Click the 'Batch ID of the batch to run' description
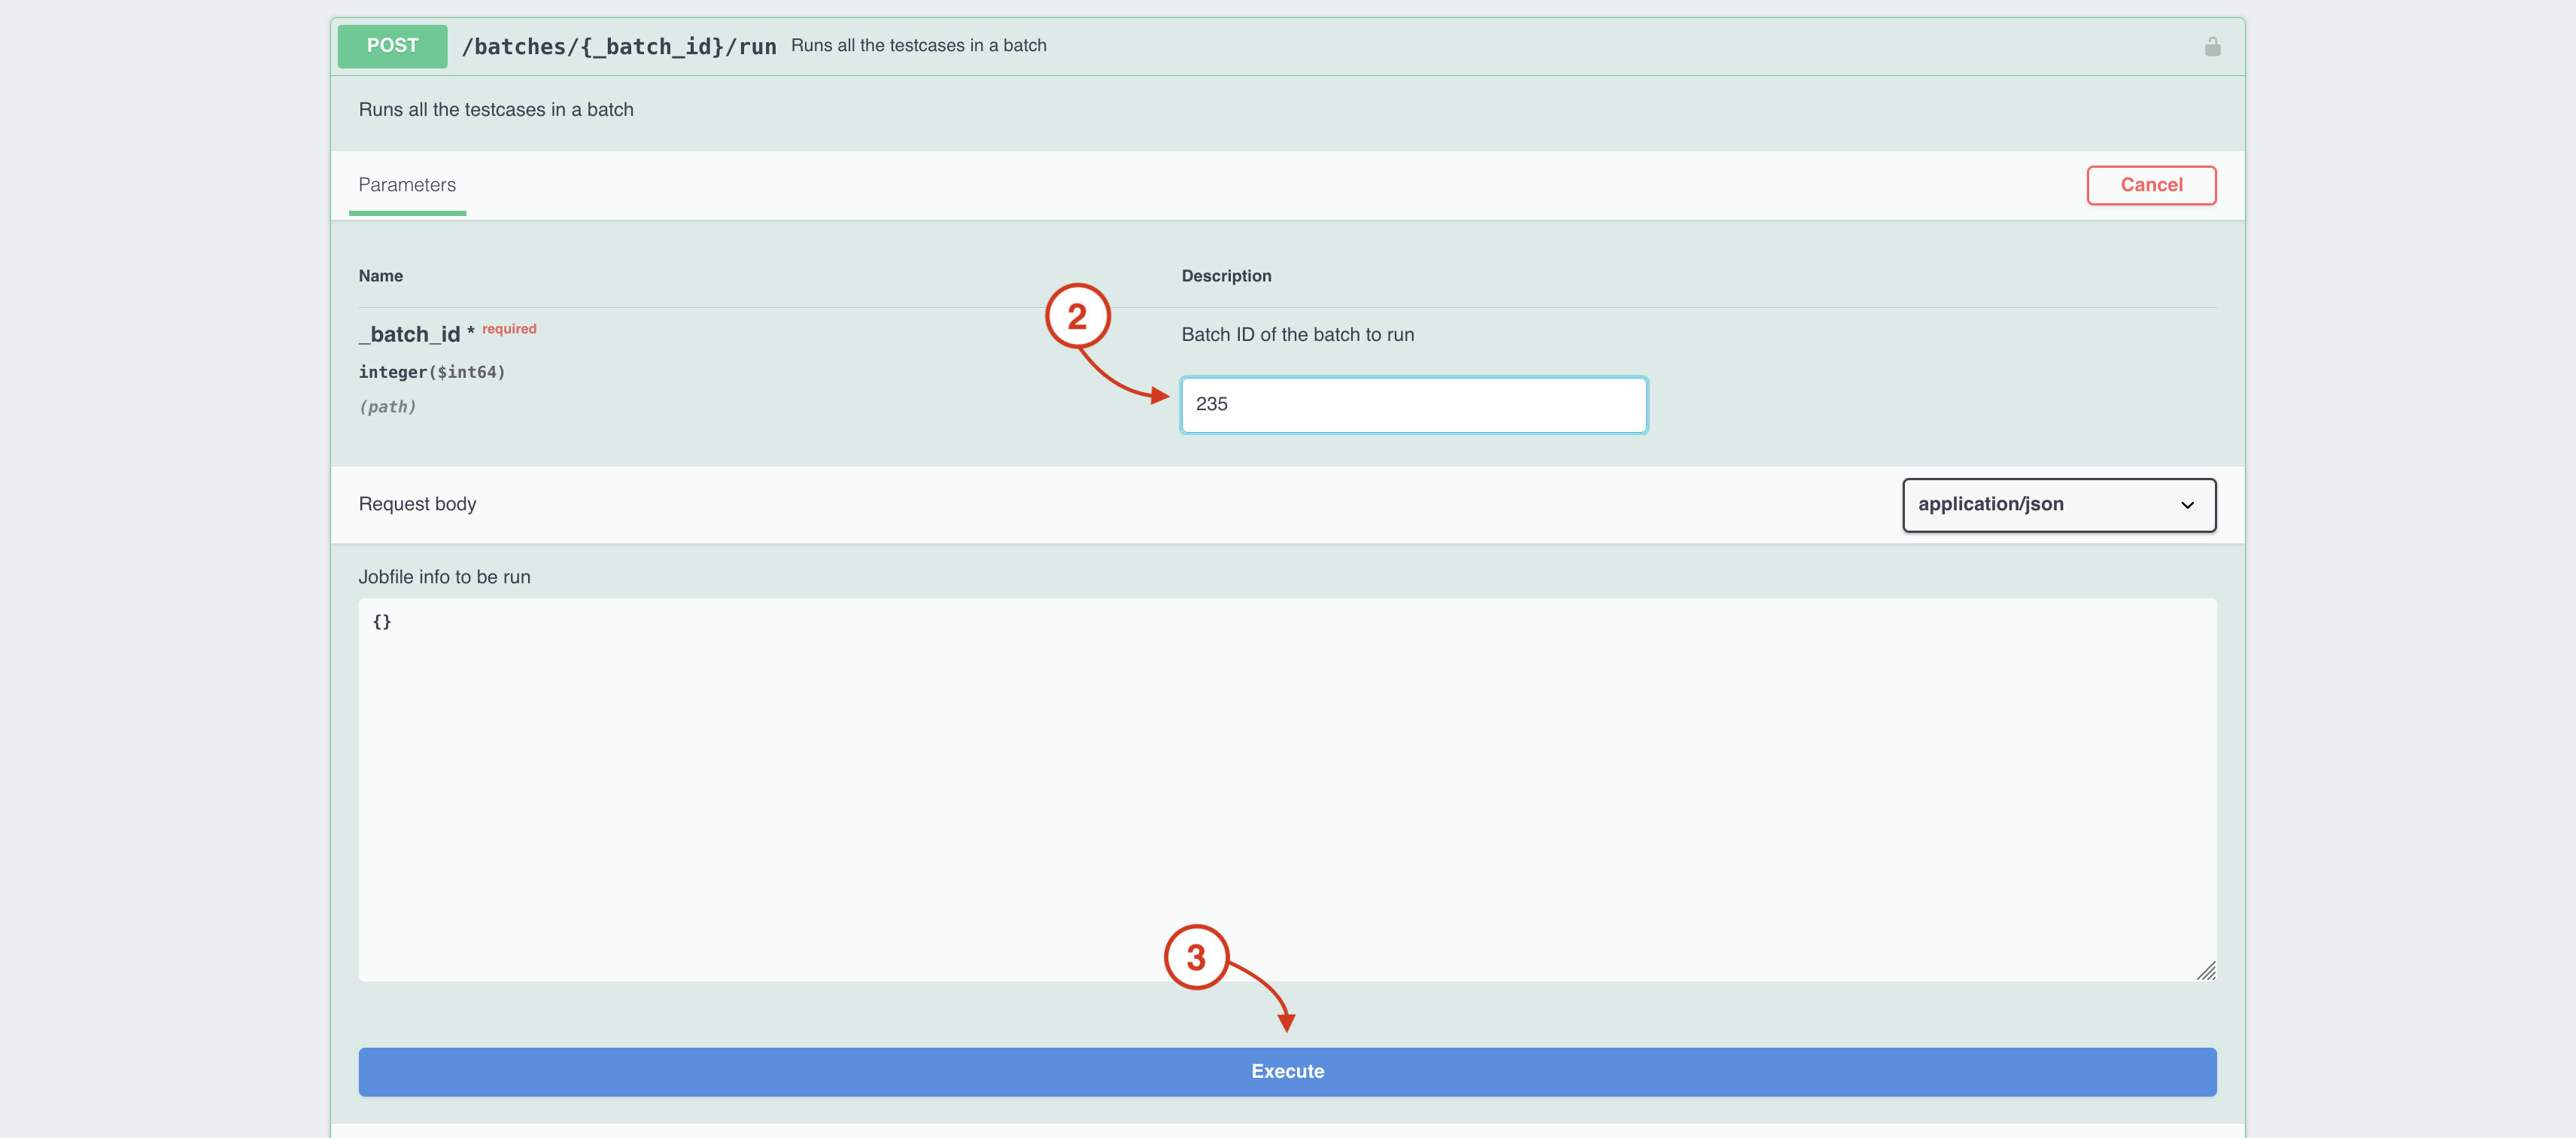 pos(1297,335)
